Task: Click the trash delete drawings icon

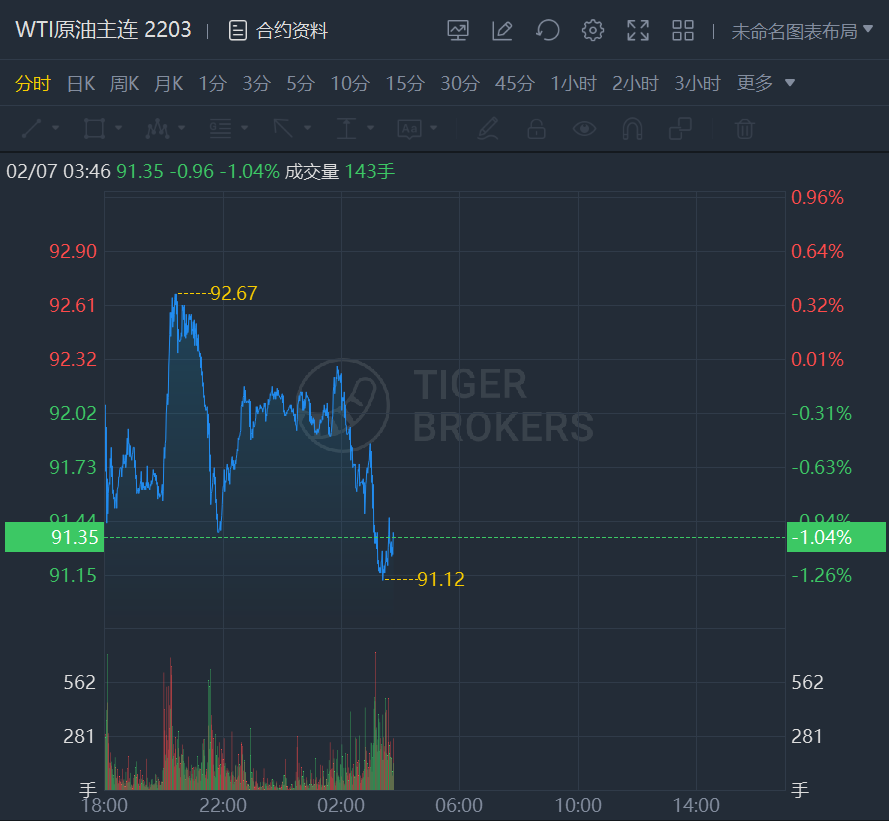Action: coord(744,129)
